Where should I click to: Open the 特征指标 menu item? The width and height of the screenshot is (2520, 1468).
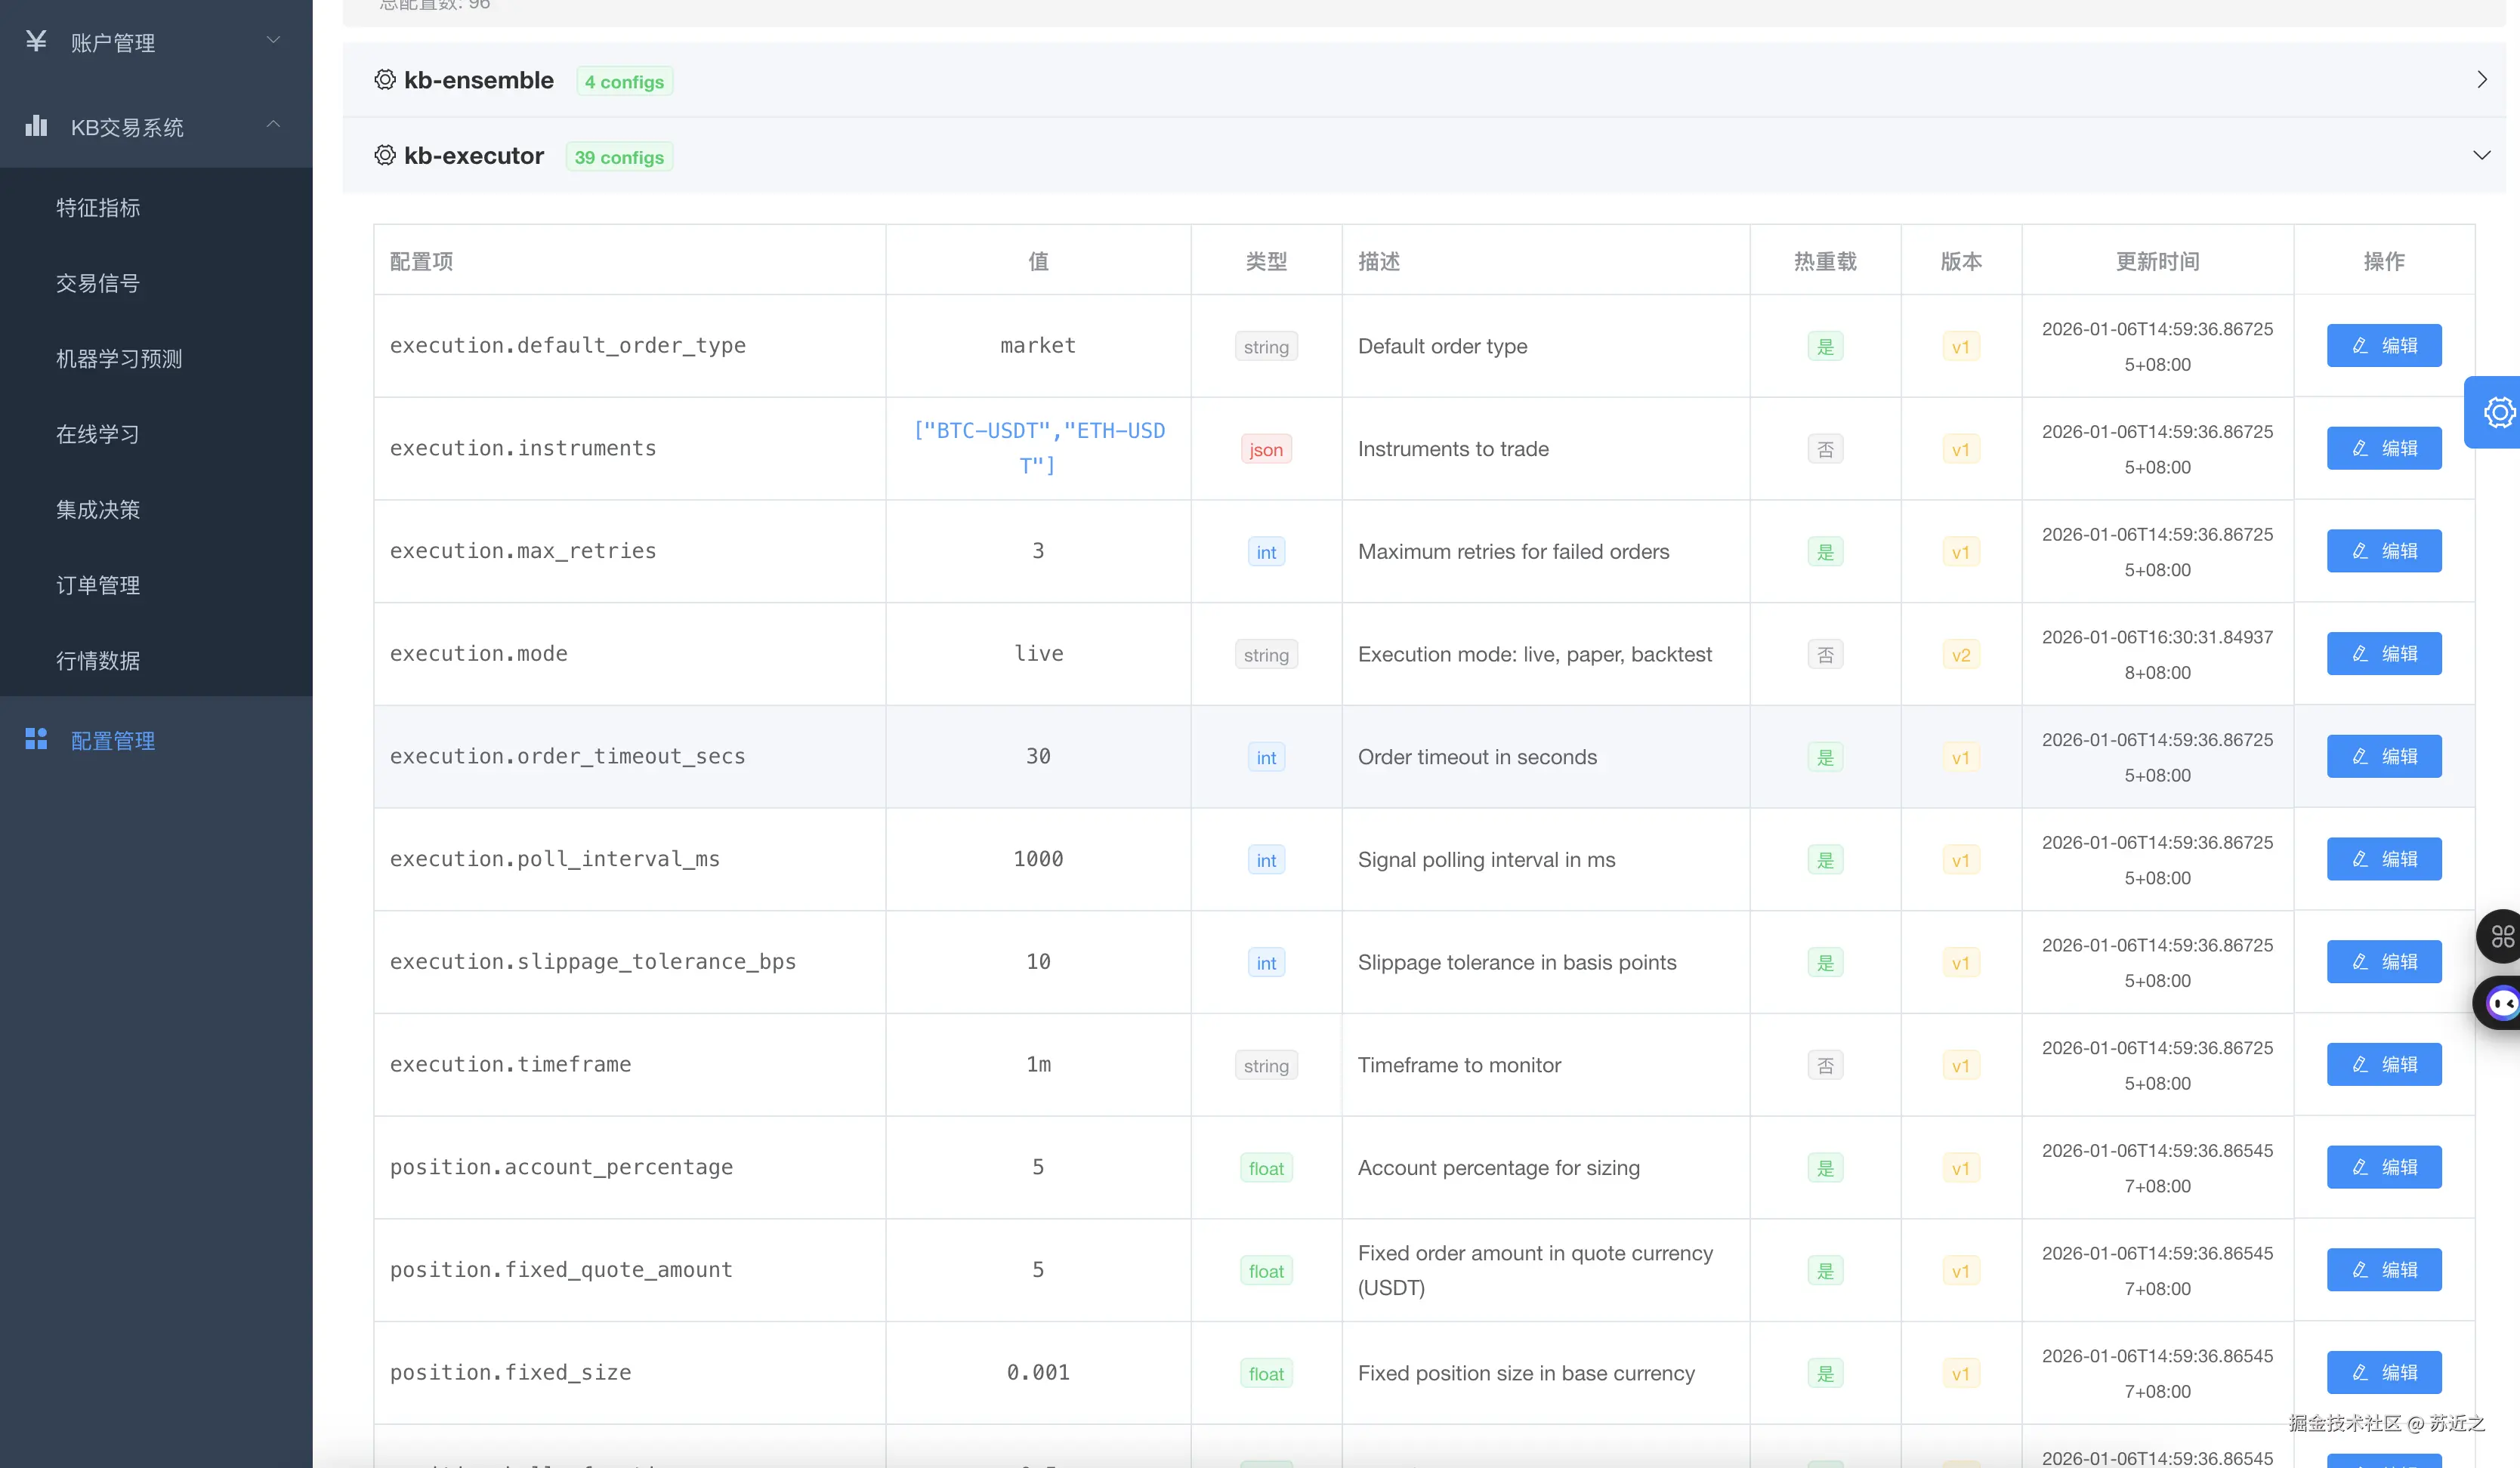98,208
